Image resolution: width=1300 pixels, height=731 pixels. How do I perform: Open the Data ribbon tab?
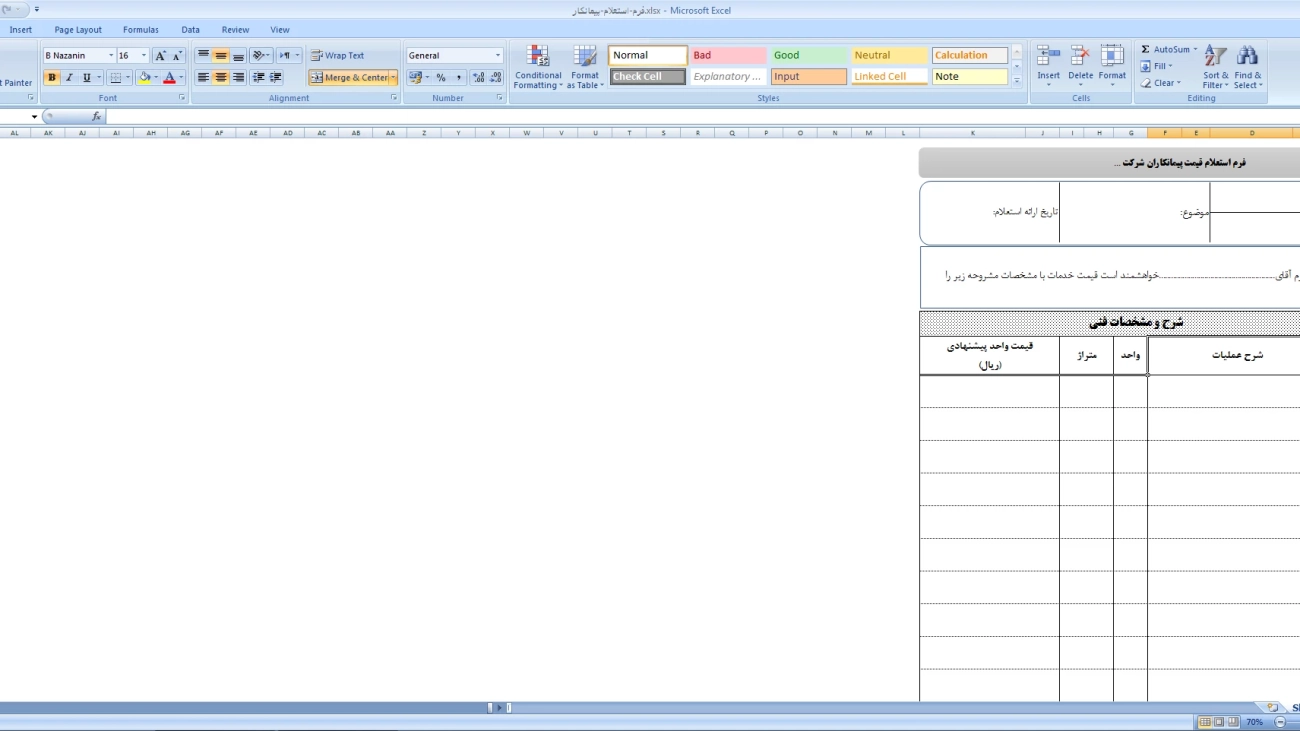tap(190, 30)
